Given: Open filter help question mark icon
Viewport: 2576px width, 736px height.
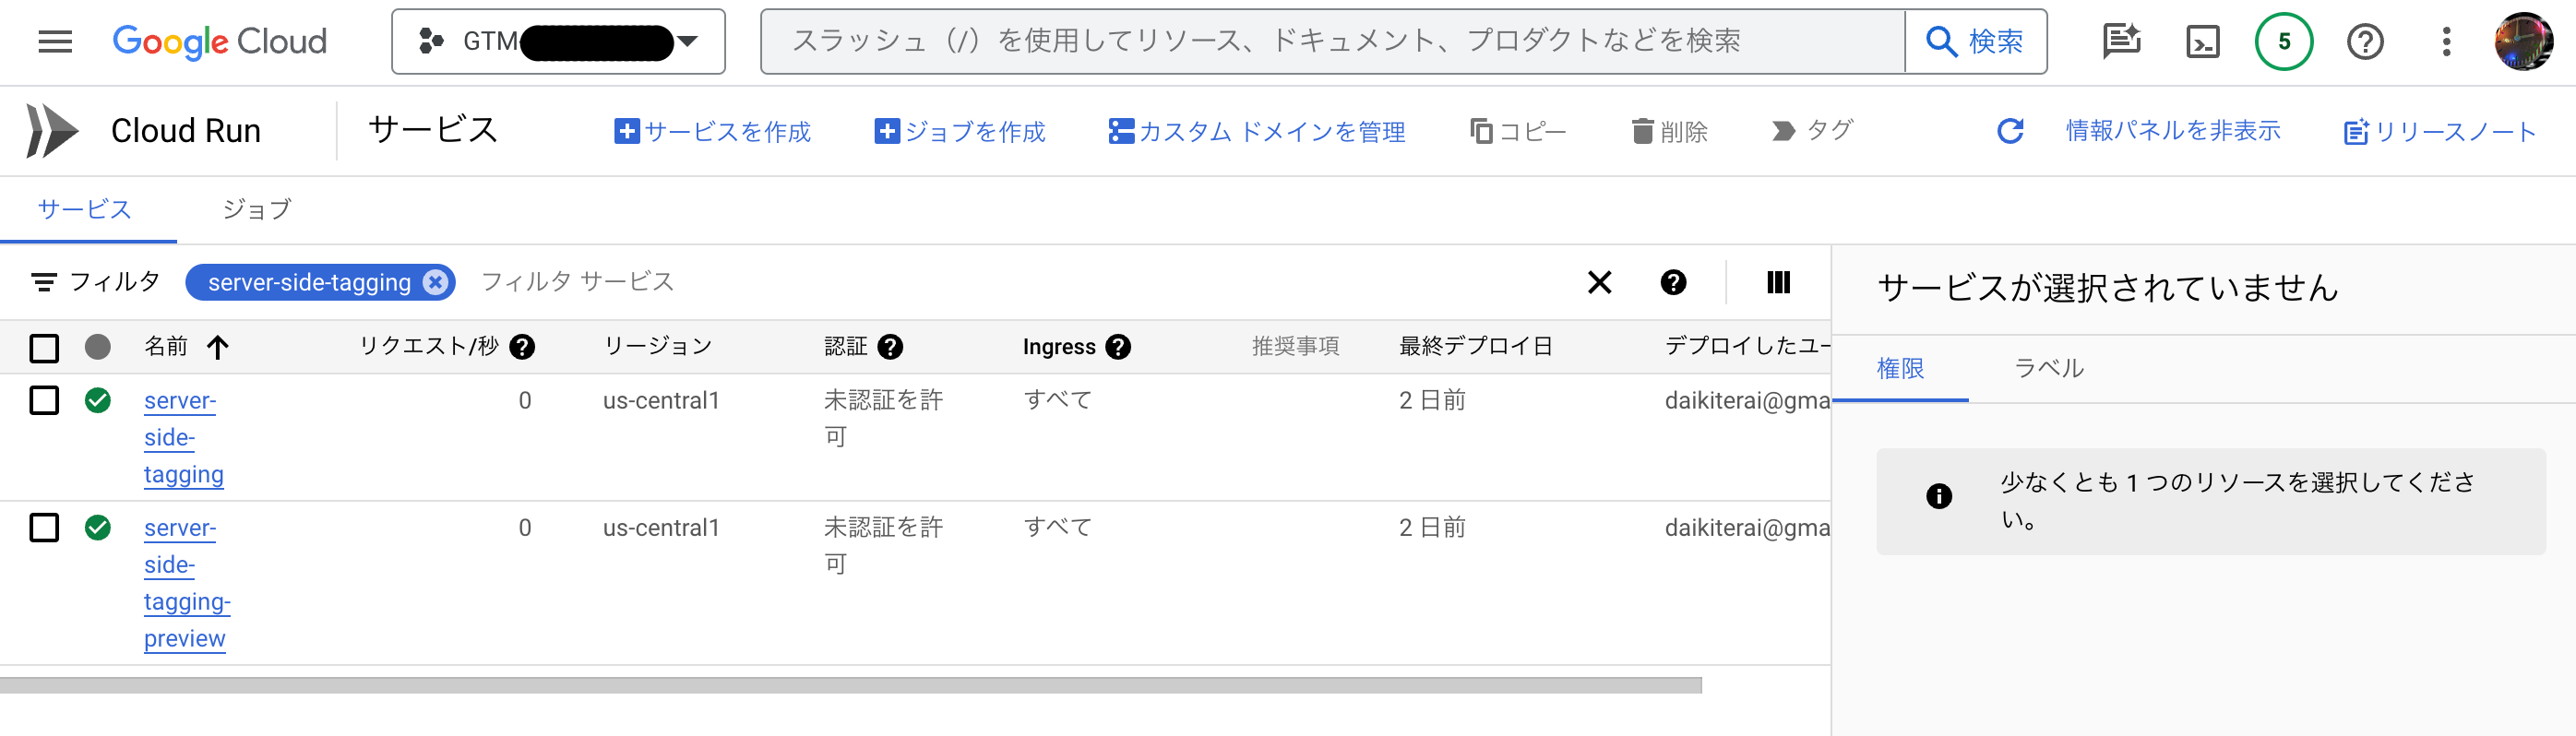Looking at the screenshot, I should point(1673,282).
